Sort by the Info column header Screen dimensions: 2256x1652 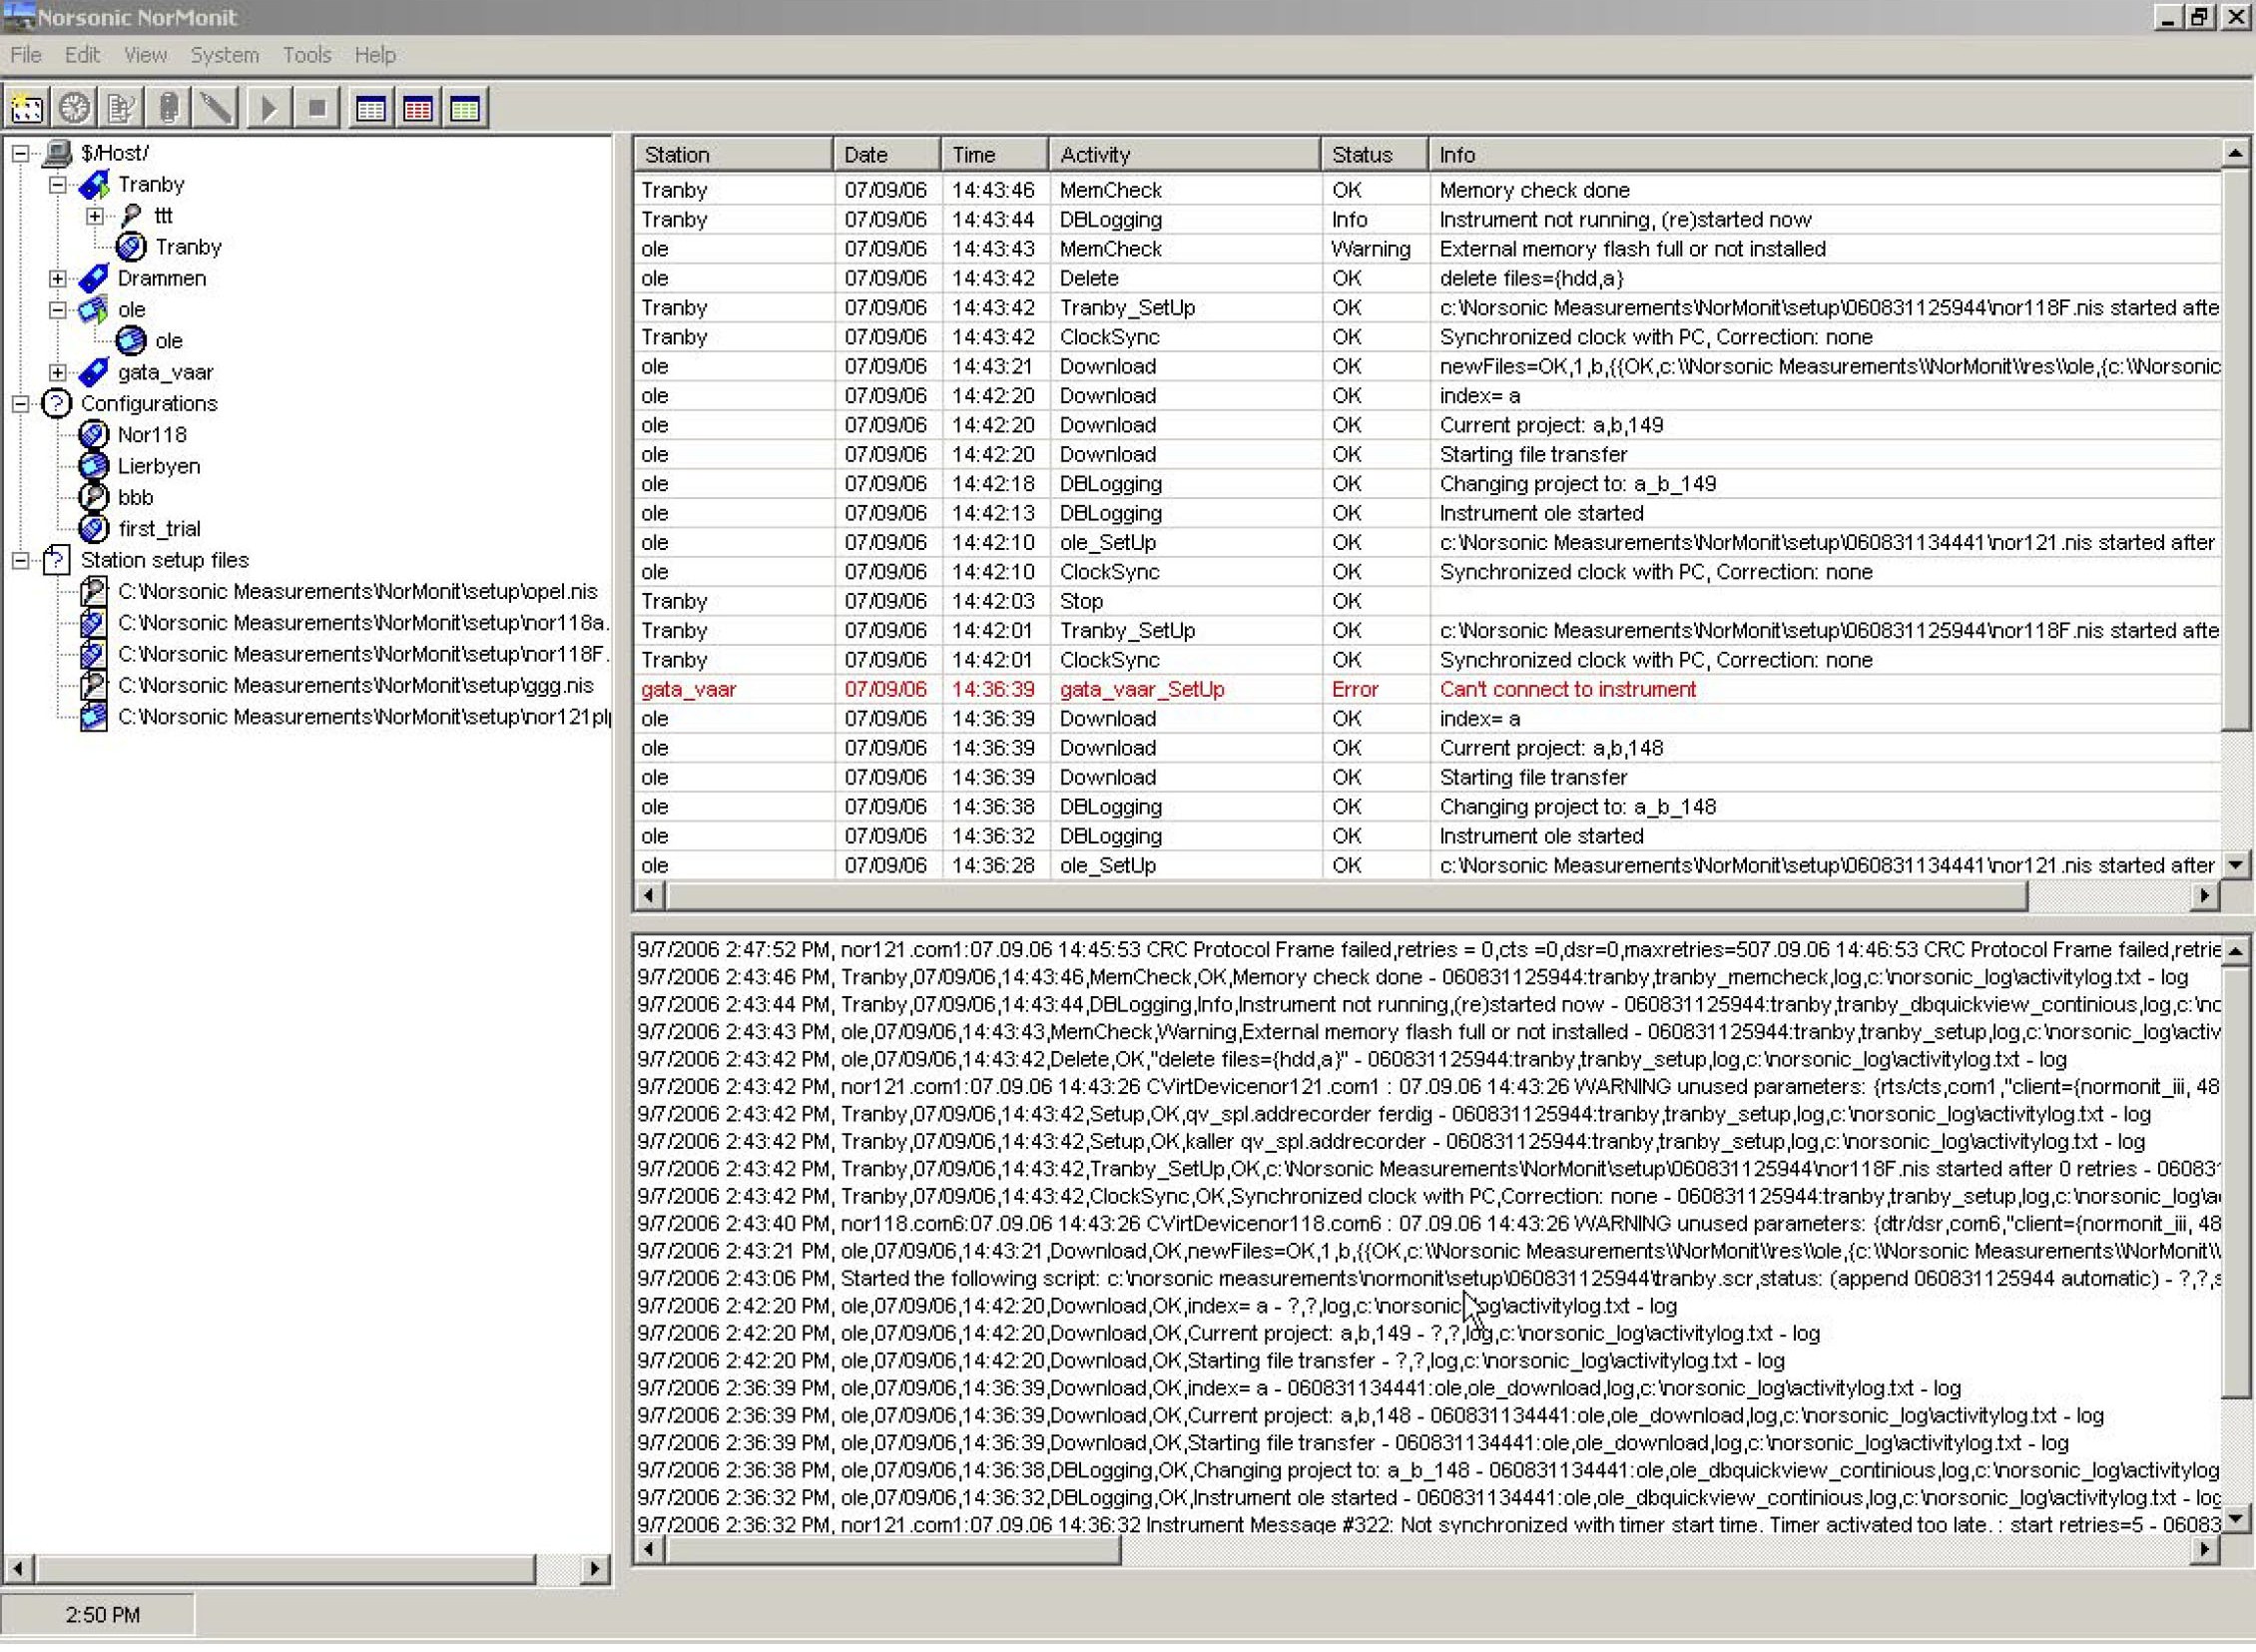1824,155
